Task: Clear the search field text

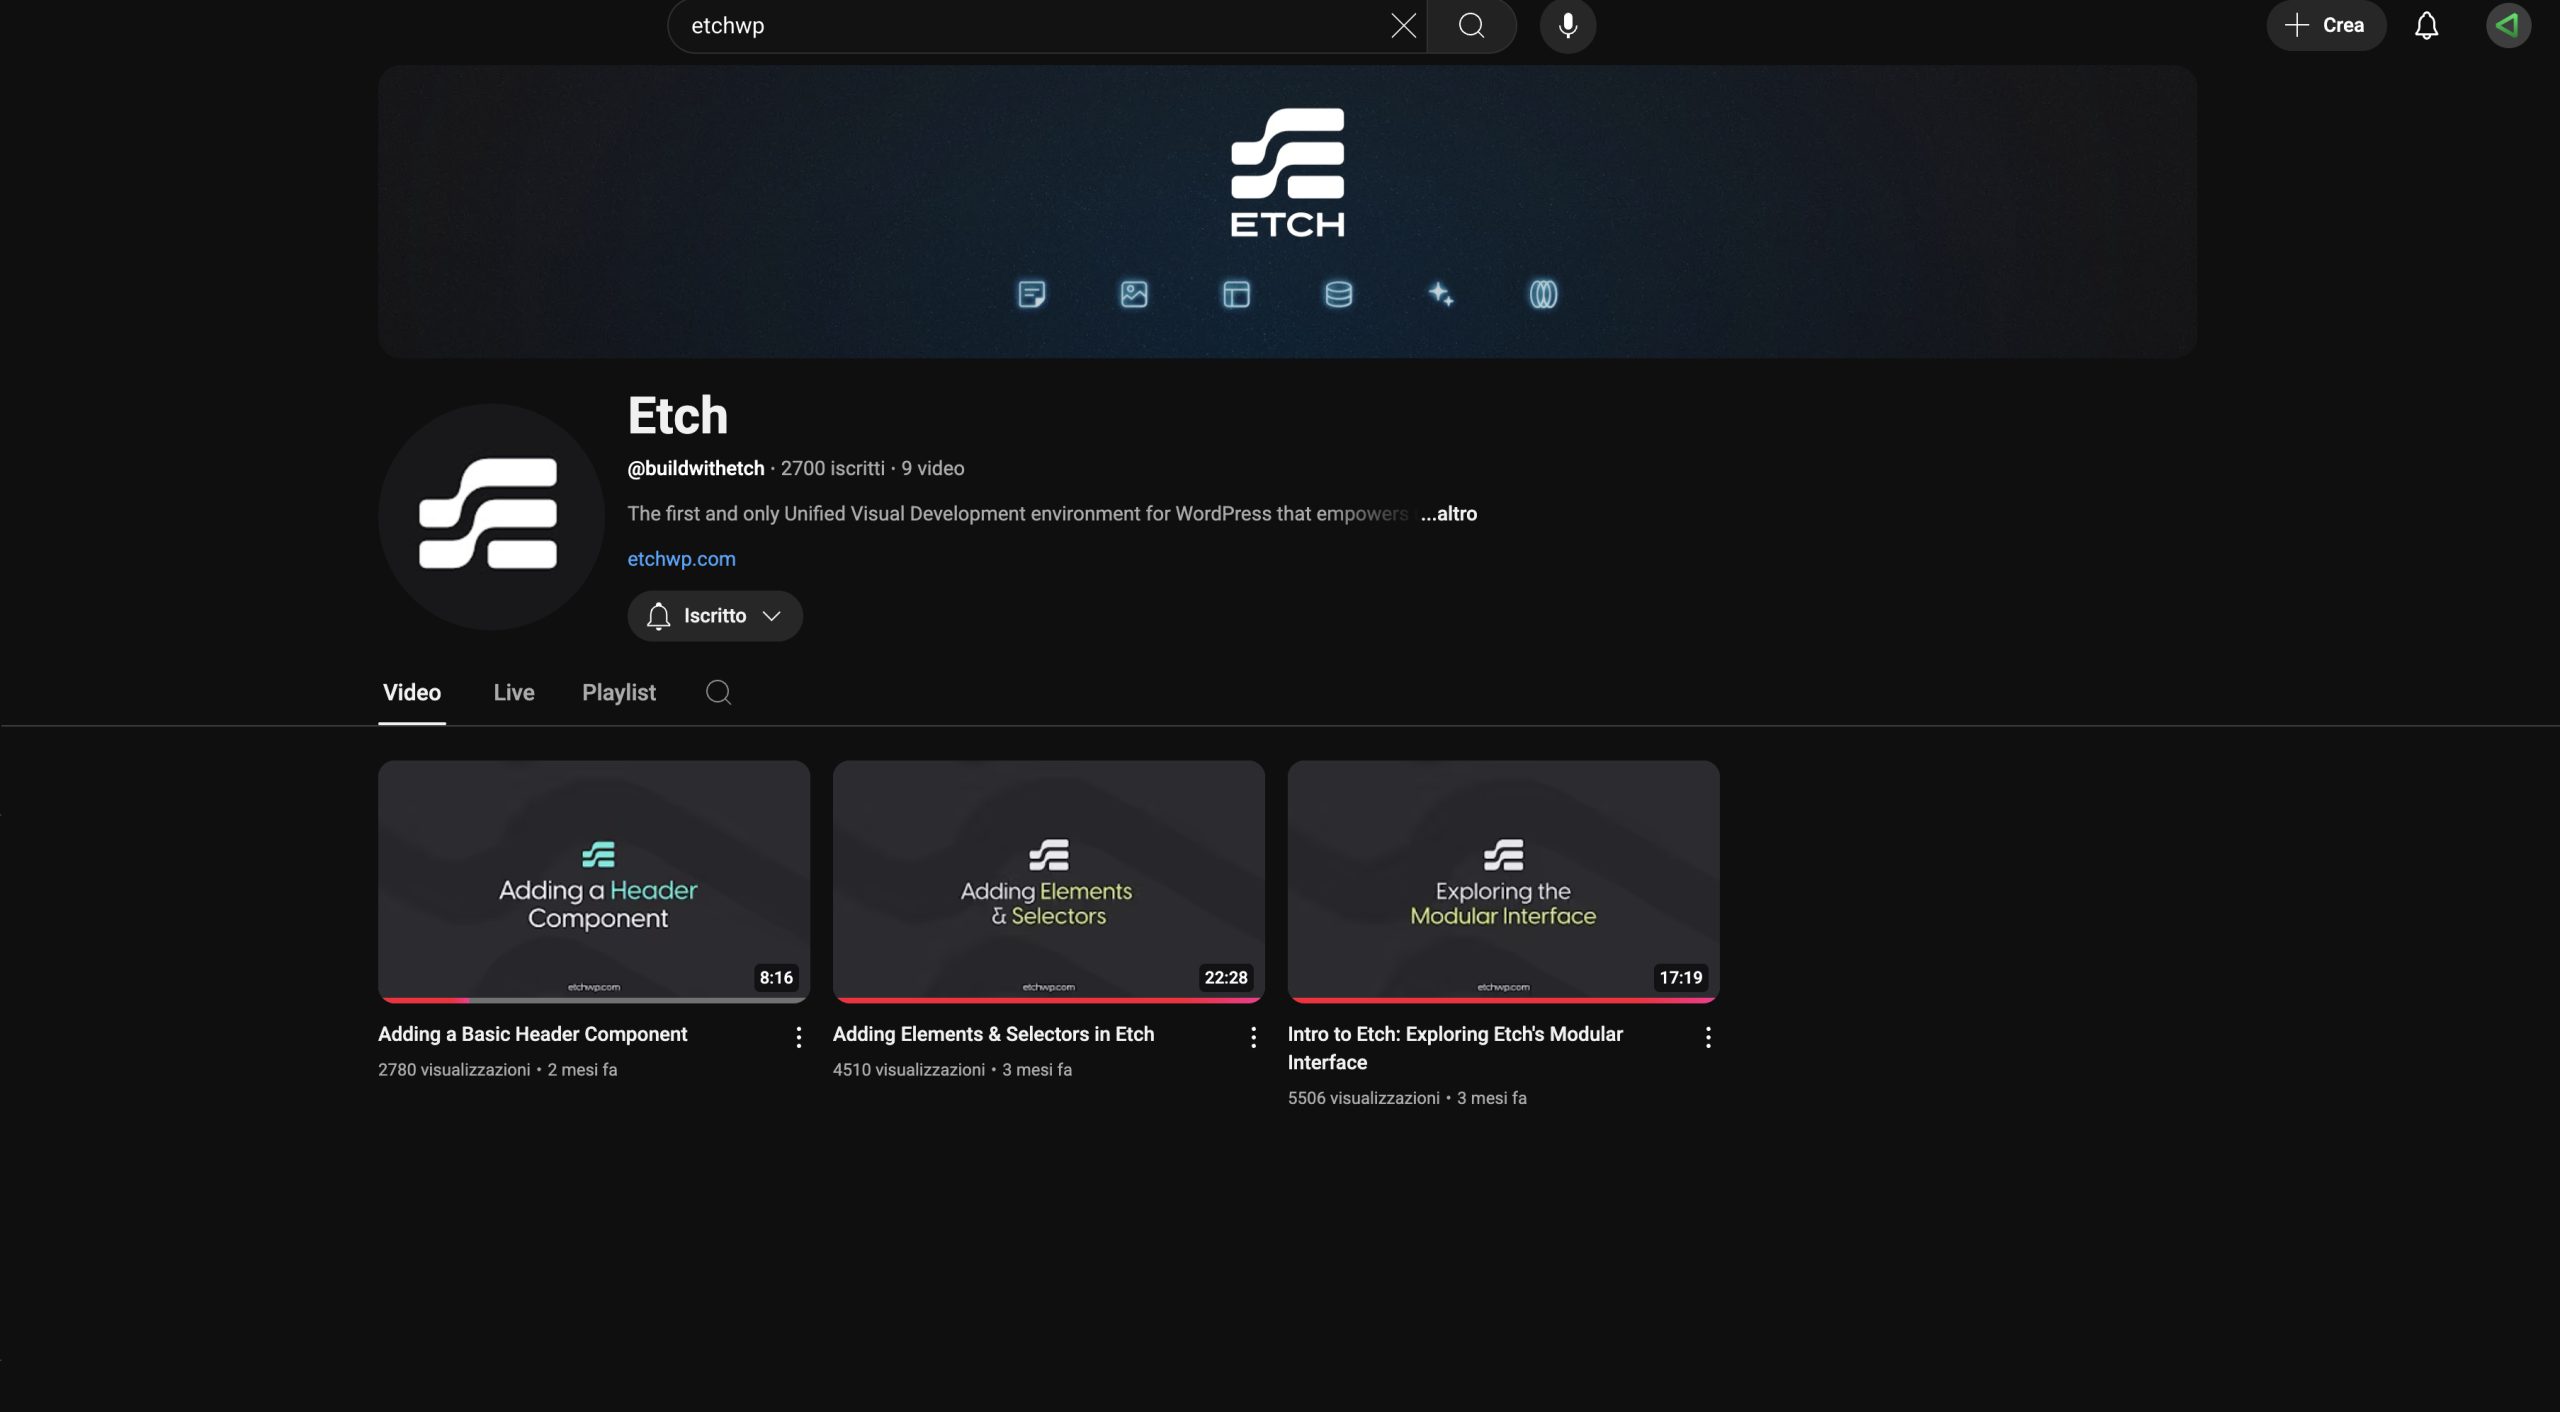Action: (1403, 25)
